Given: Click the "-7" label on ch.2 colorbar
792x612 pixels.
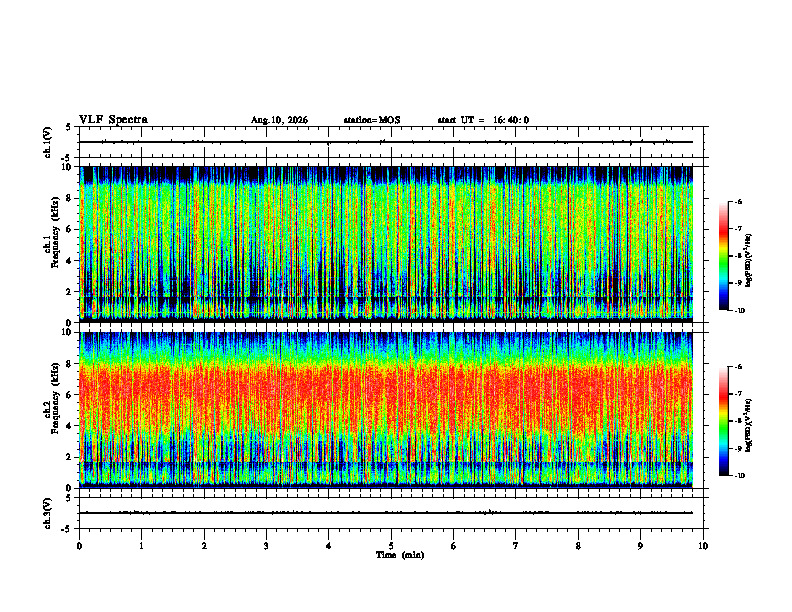Looking at the screenshot, I should coord(738,393).
